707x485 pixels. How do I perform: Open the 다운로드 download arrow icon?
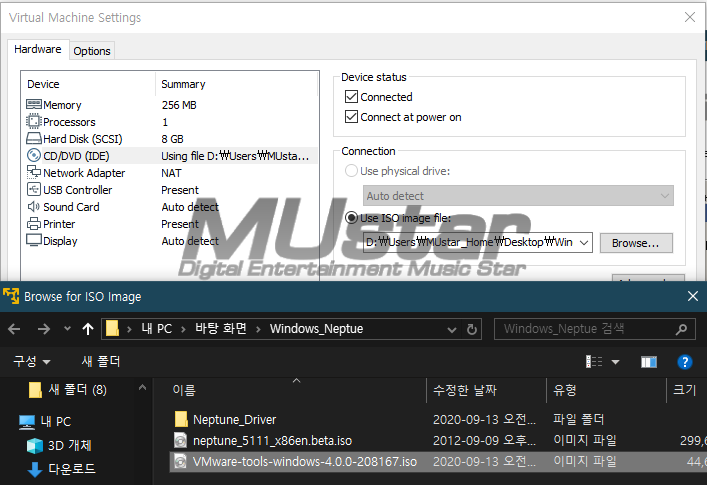(35, 469)
